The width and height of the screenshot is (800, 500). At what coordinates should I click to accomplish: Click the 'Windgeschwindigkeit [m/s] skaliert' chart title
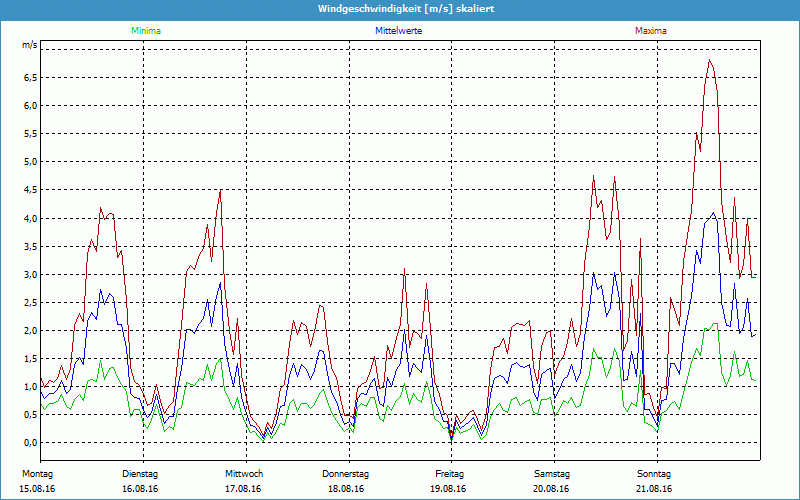click(x=406, y=9)
